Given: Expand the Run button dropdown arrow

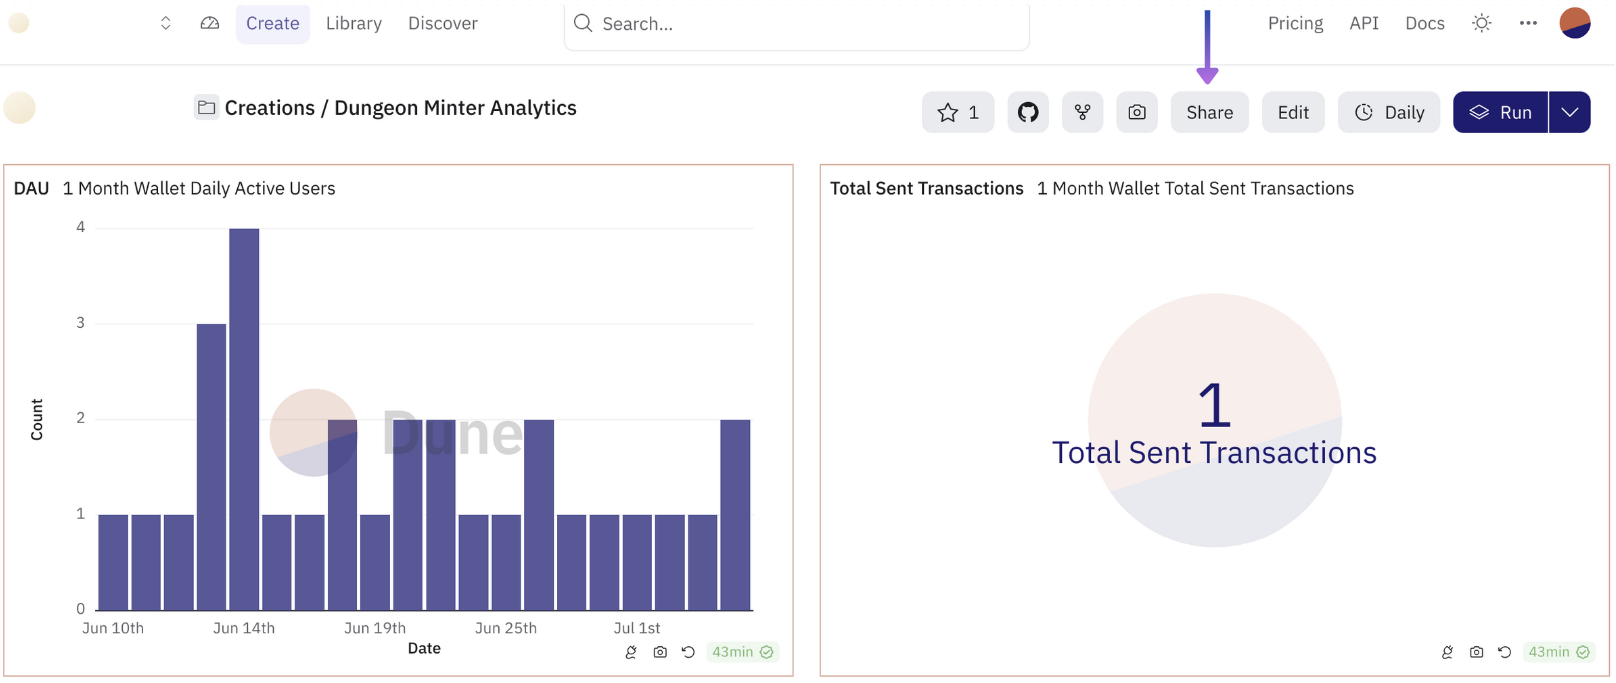Looking at the screenshot, I should click(x=1570, y=113).
